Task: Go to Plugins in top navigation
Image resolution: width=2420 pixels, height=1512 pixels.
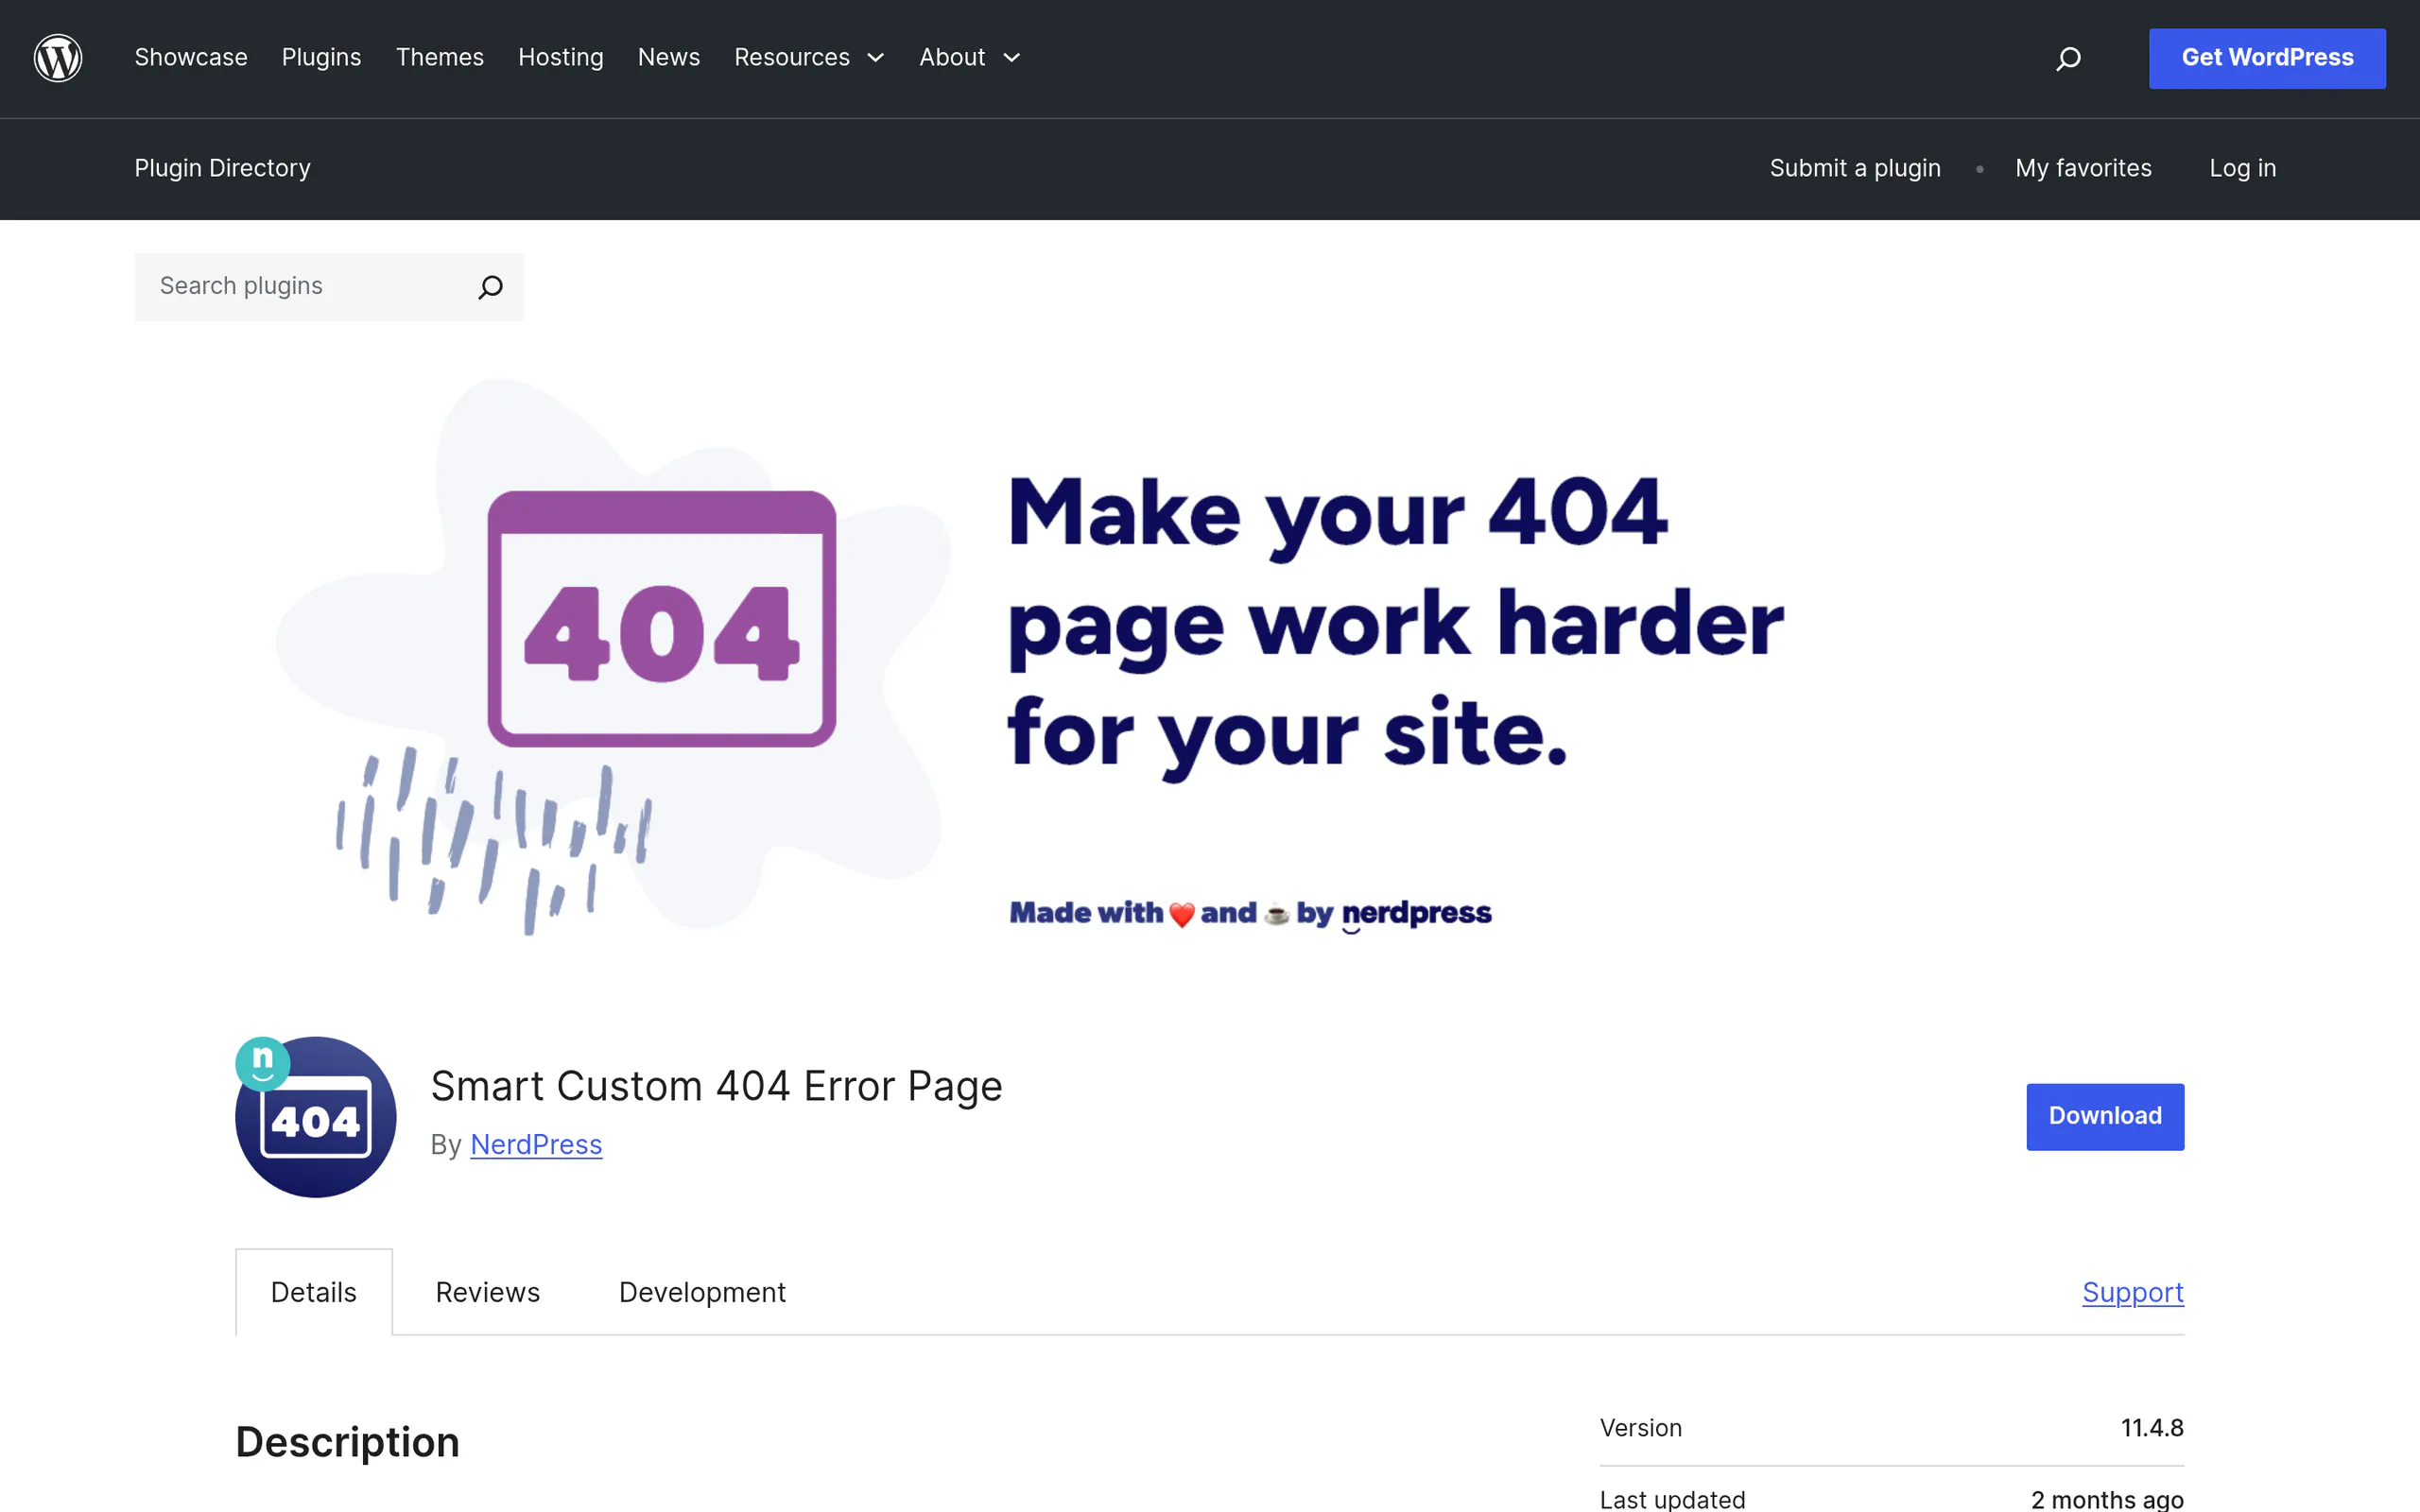Action: [x=321, y=58]
